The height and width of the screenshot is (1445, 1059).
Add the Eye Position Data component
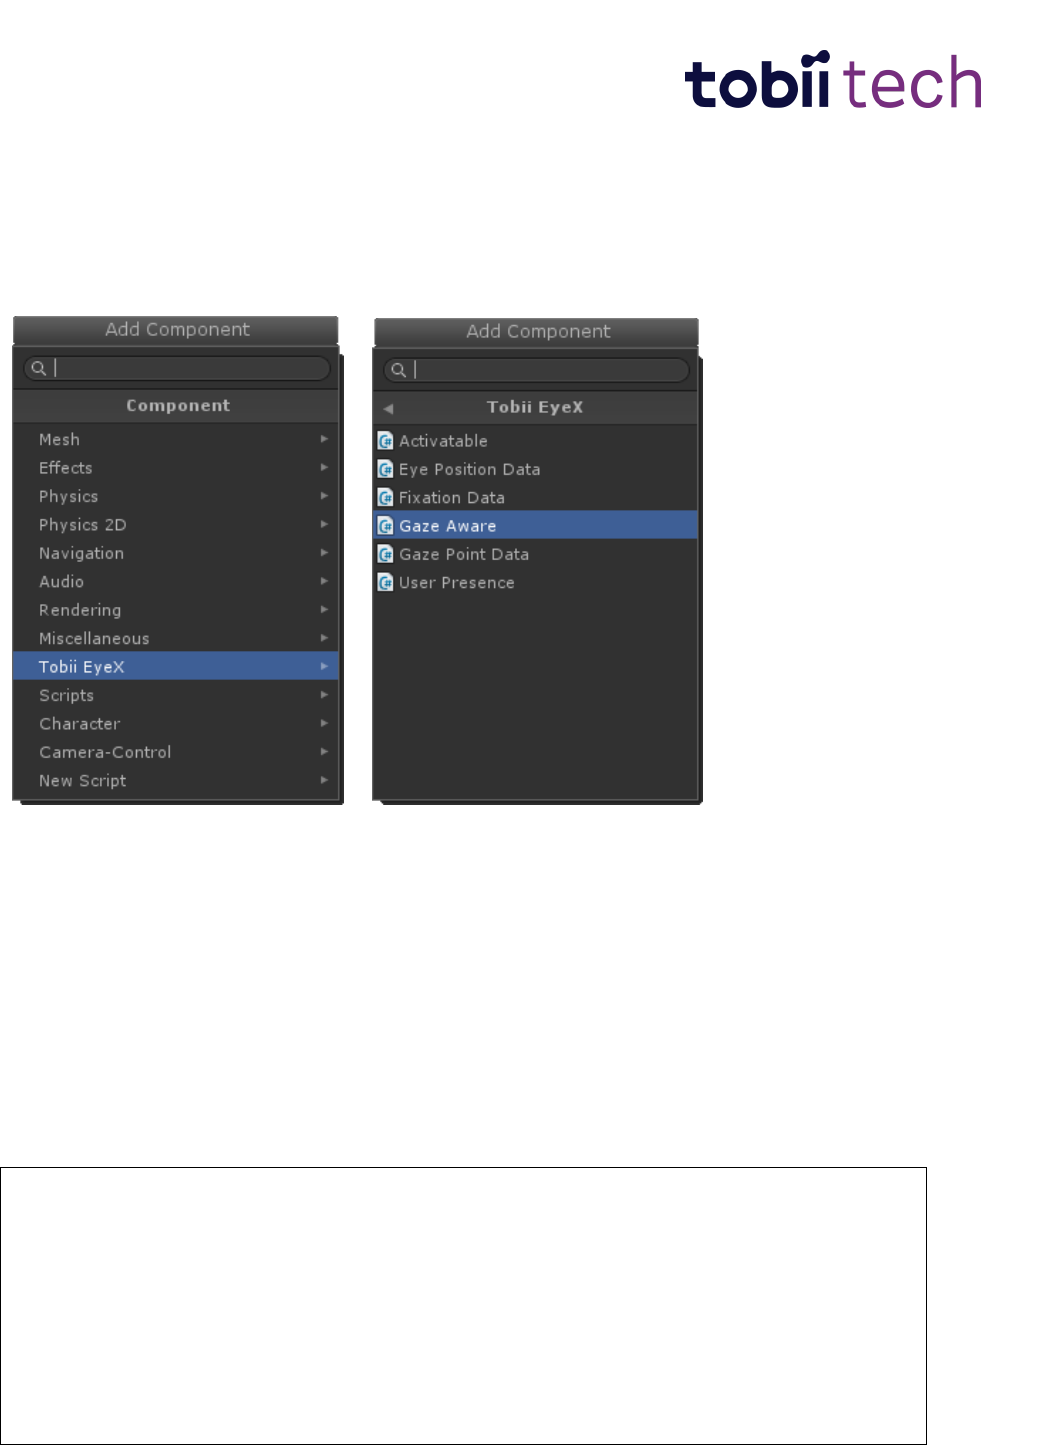tap(536, 469)
